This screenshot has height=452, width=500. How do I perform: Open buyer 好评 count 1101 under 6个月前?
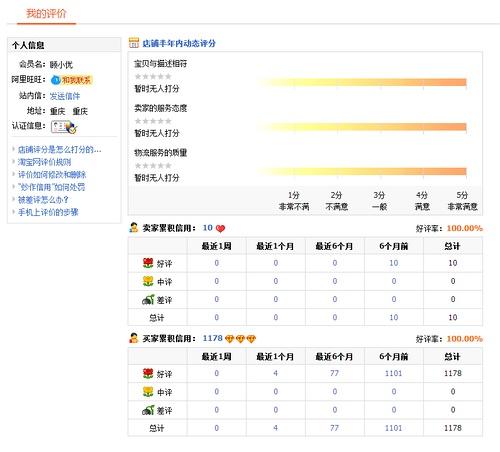(x=394, y=373)
